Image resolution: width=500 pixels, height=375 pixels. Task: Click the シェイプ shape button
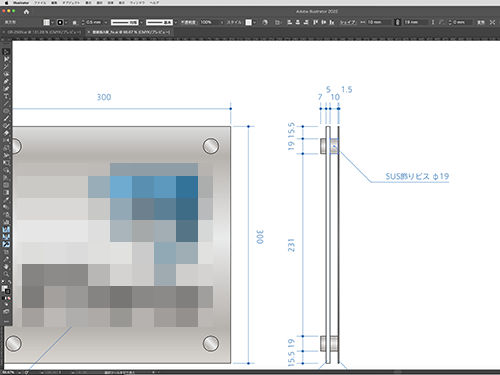pyautogui.click(x=348, y=22)
